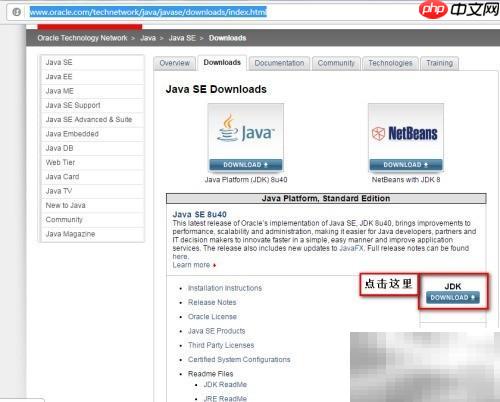The image size is (500, 402).
Task: Open the Oracle License link
Action: click(212, 317)
